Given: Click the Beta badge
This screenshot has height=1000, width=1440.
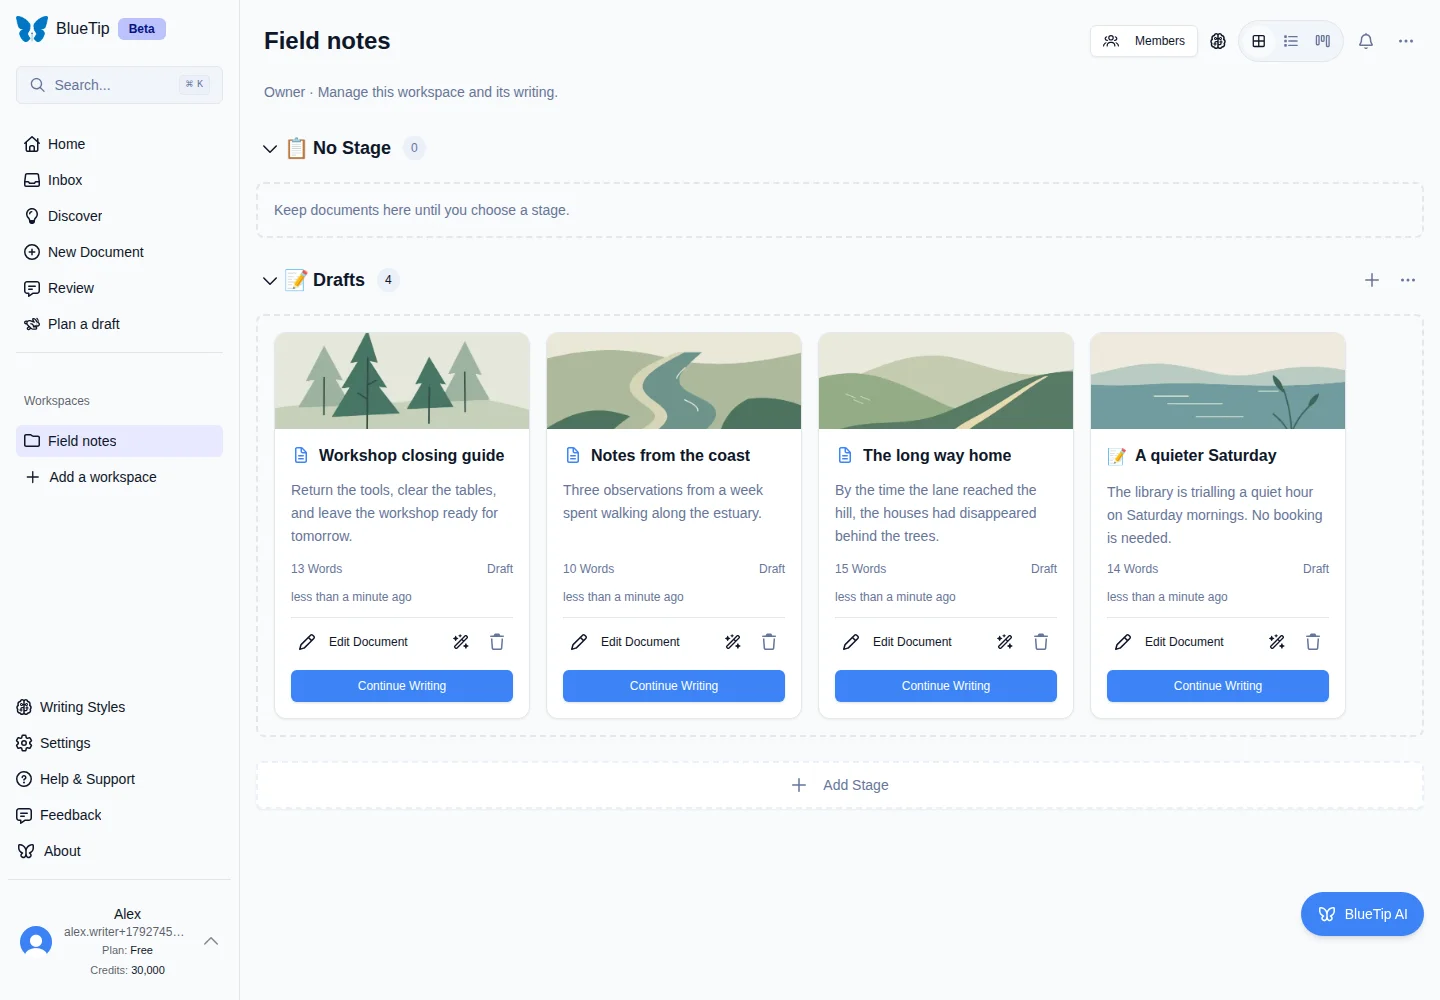Looking at the screenshot, I should point(142,29).
